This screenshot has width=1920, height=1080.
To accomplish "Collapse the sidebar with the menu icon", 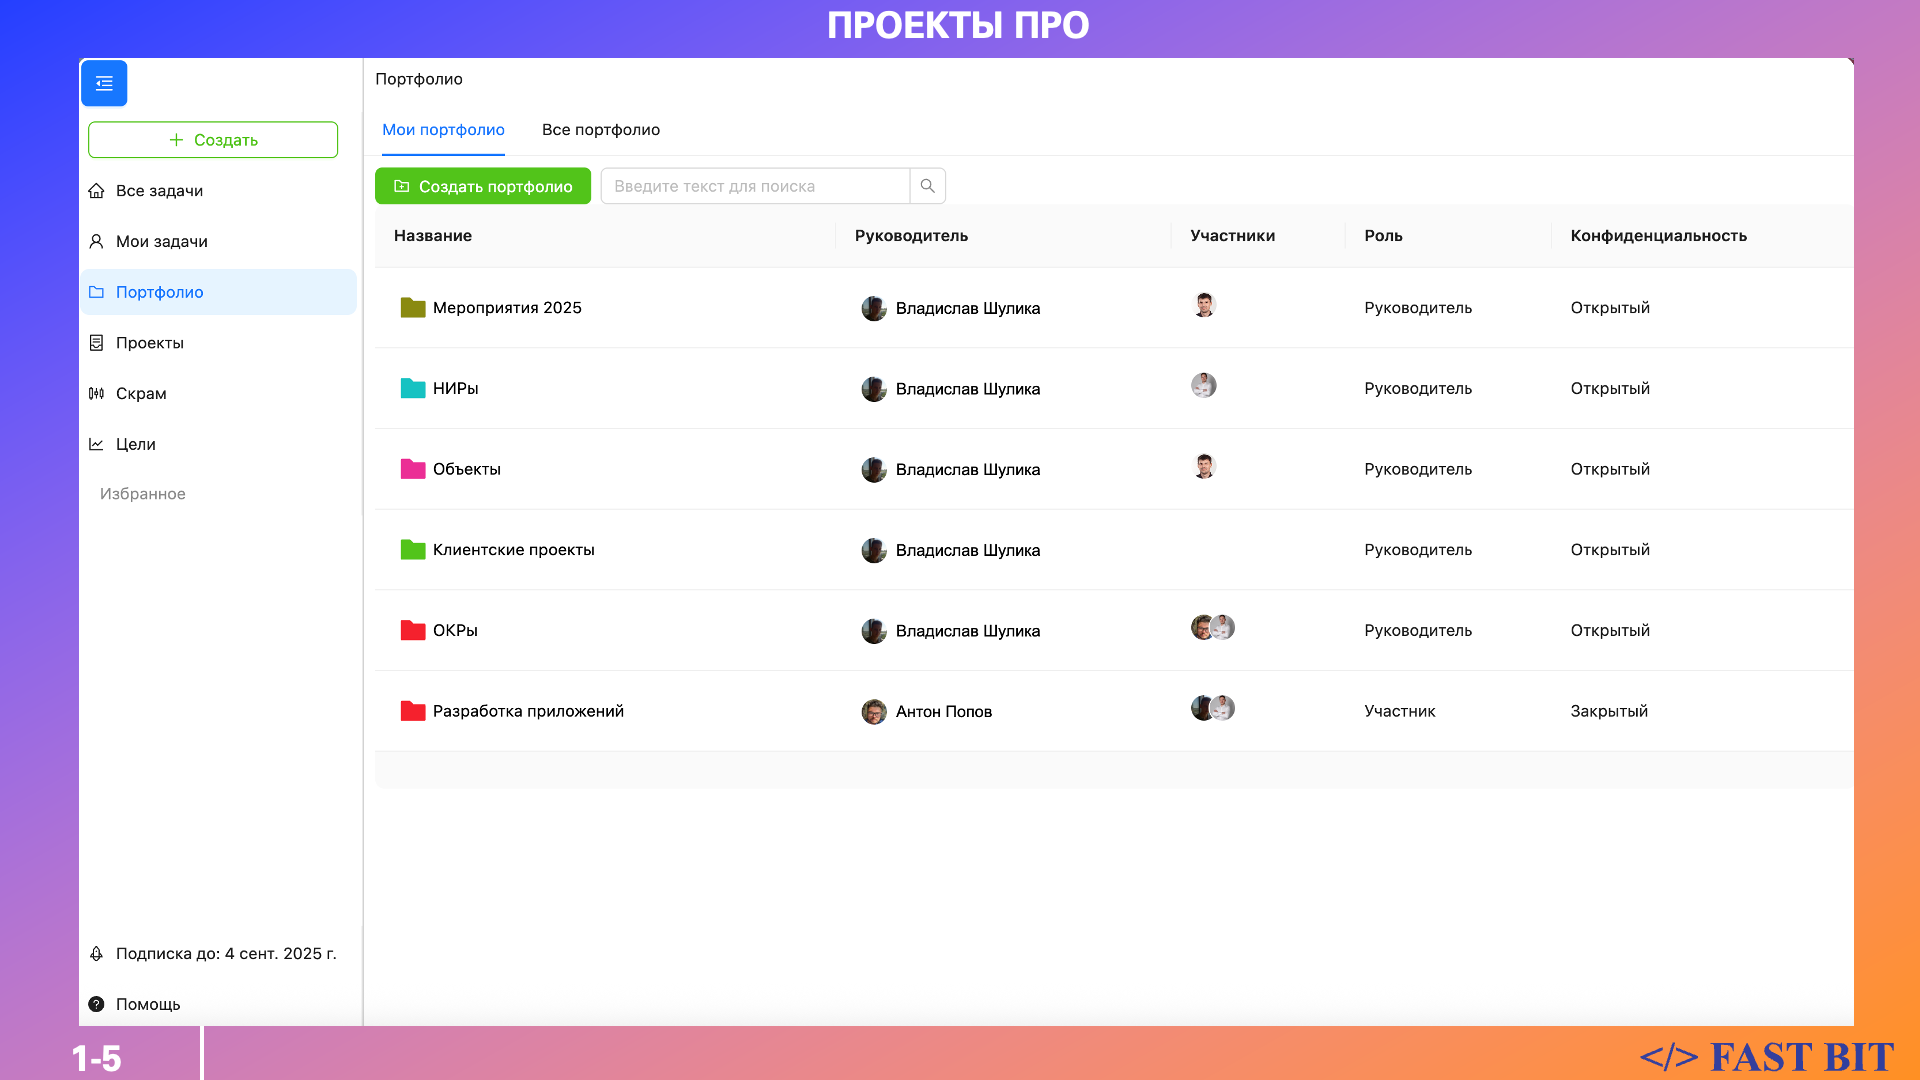I will coord(104,83).
